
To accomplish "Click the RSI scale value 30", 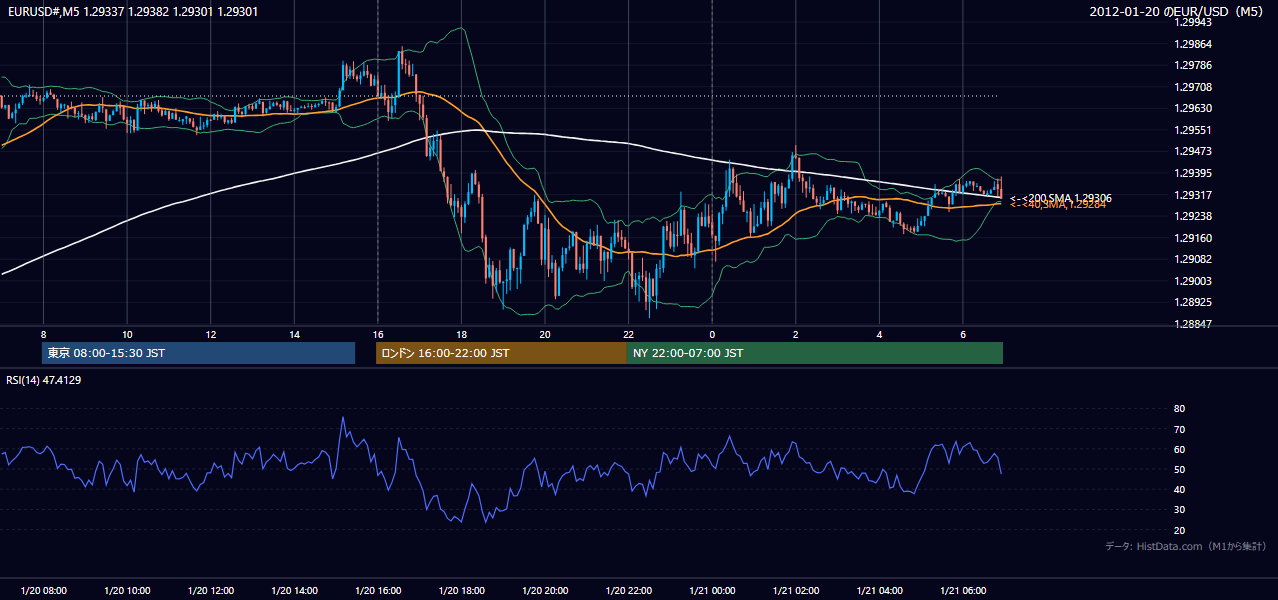I will pos(1179,510).
